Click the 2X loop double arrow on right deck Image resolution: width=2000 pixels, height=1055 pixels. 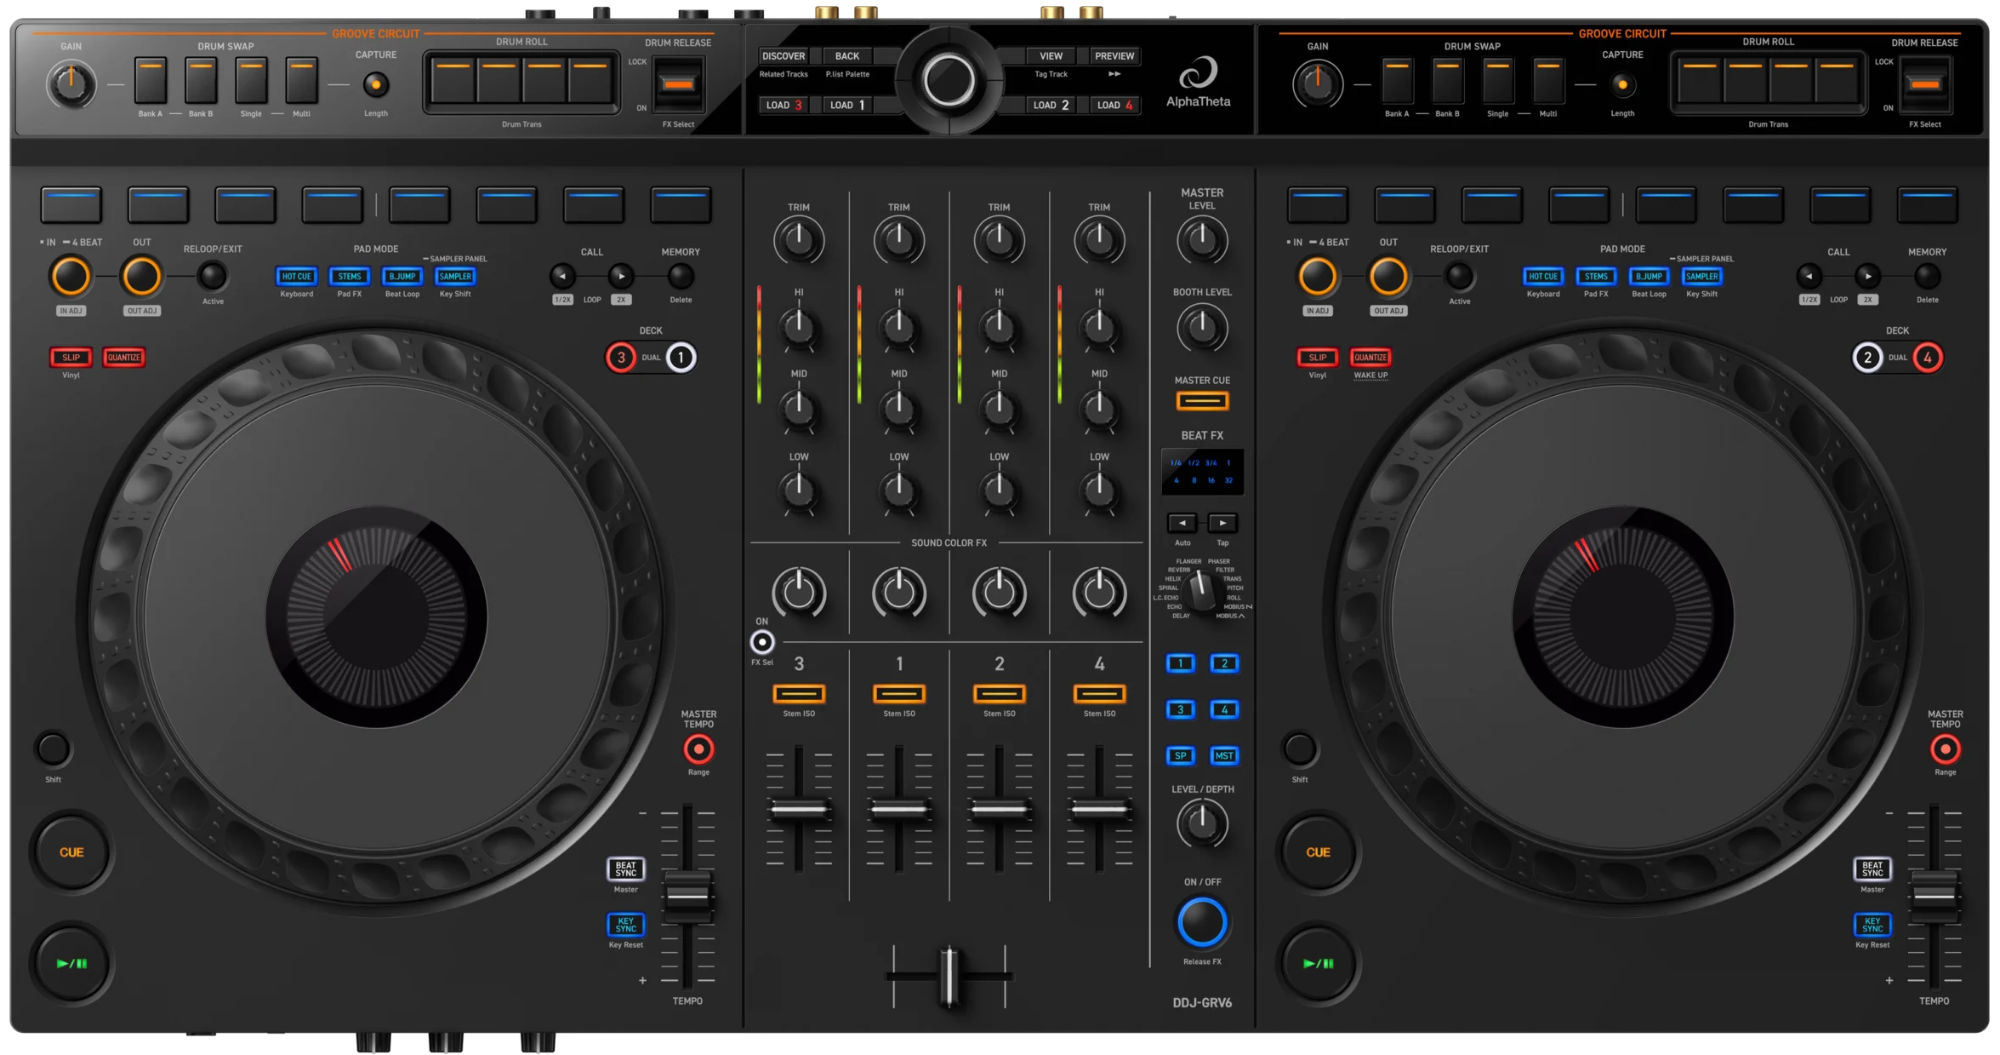pos(1867,276)
